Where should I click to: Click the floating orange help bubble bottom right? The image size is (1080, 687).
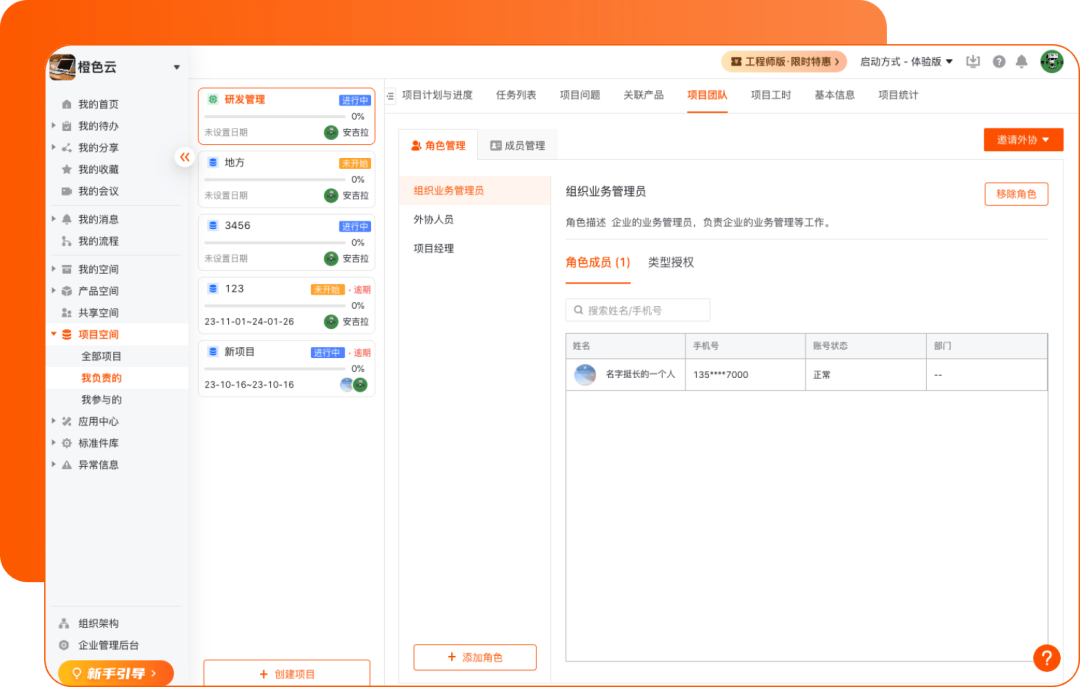pyautogui.click(x=1047, y=658)
